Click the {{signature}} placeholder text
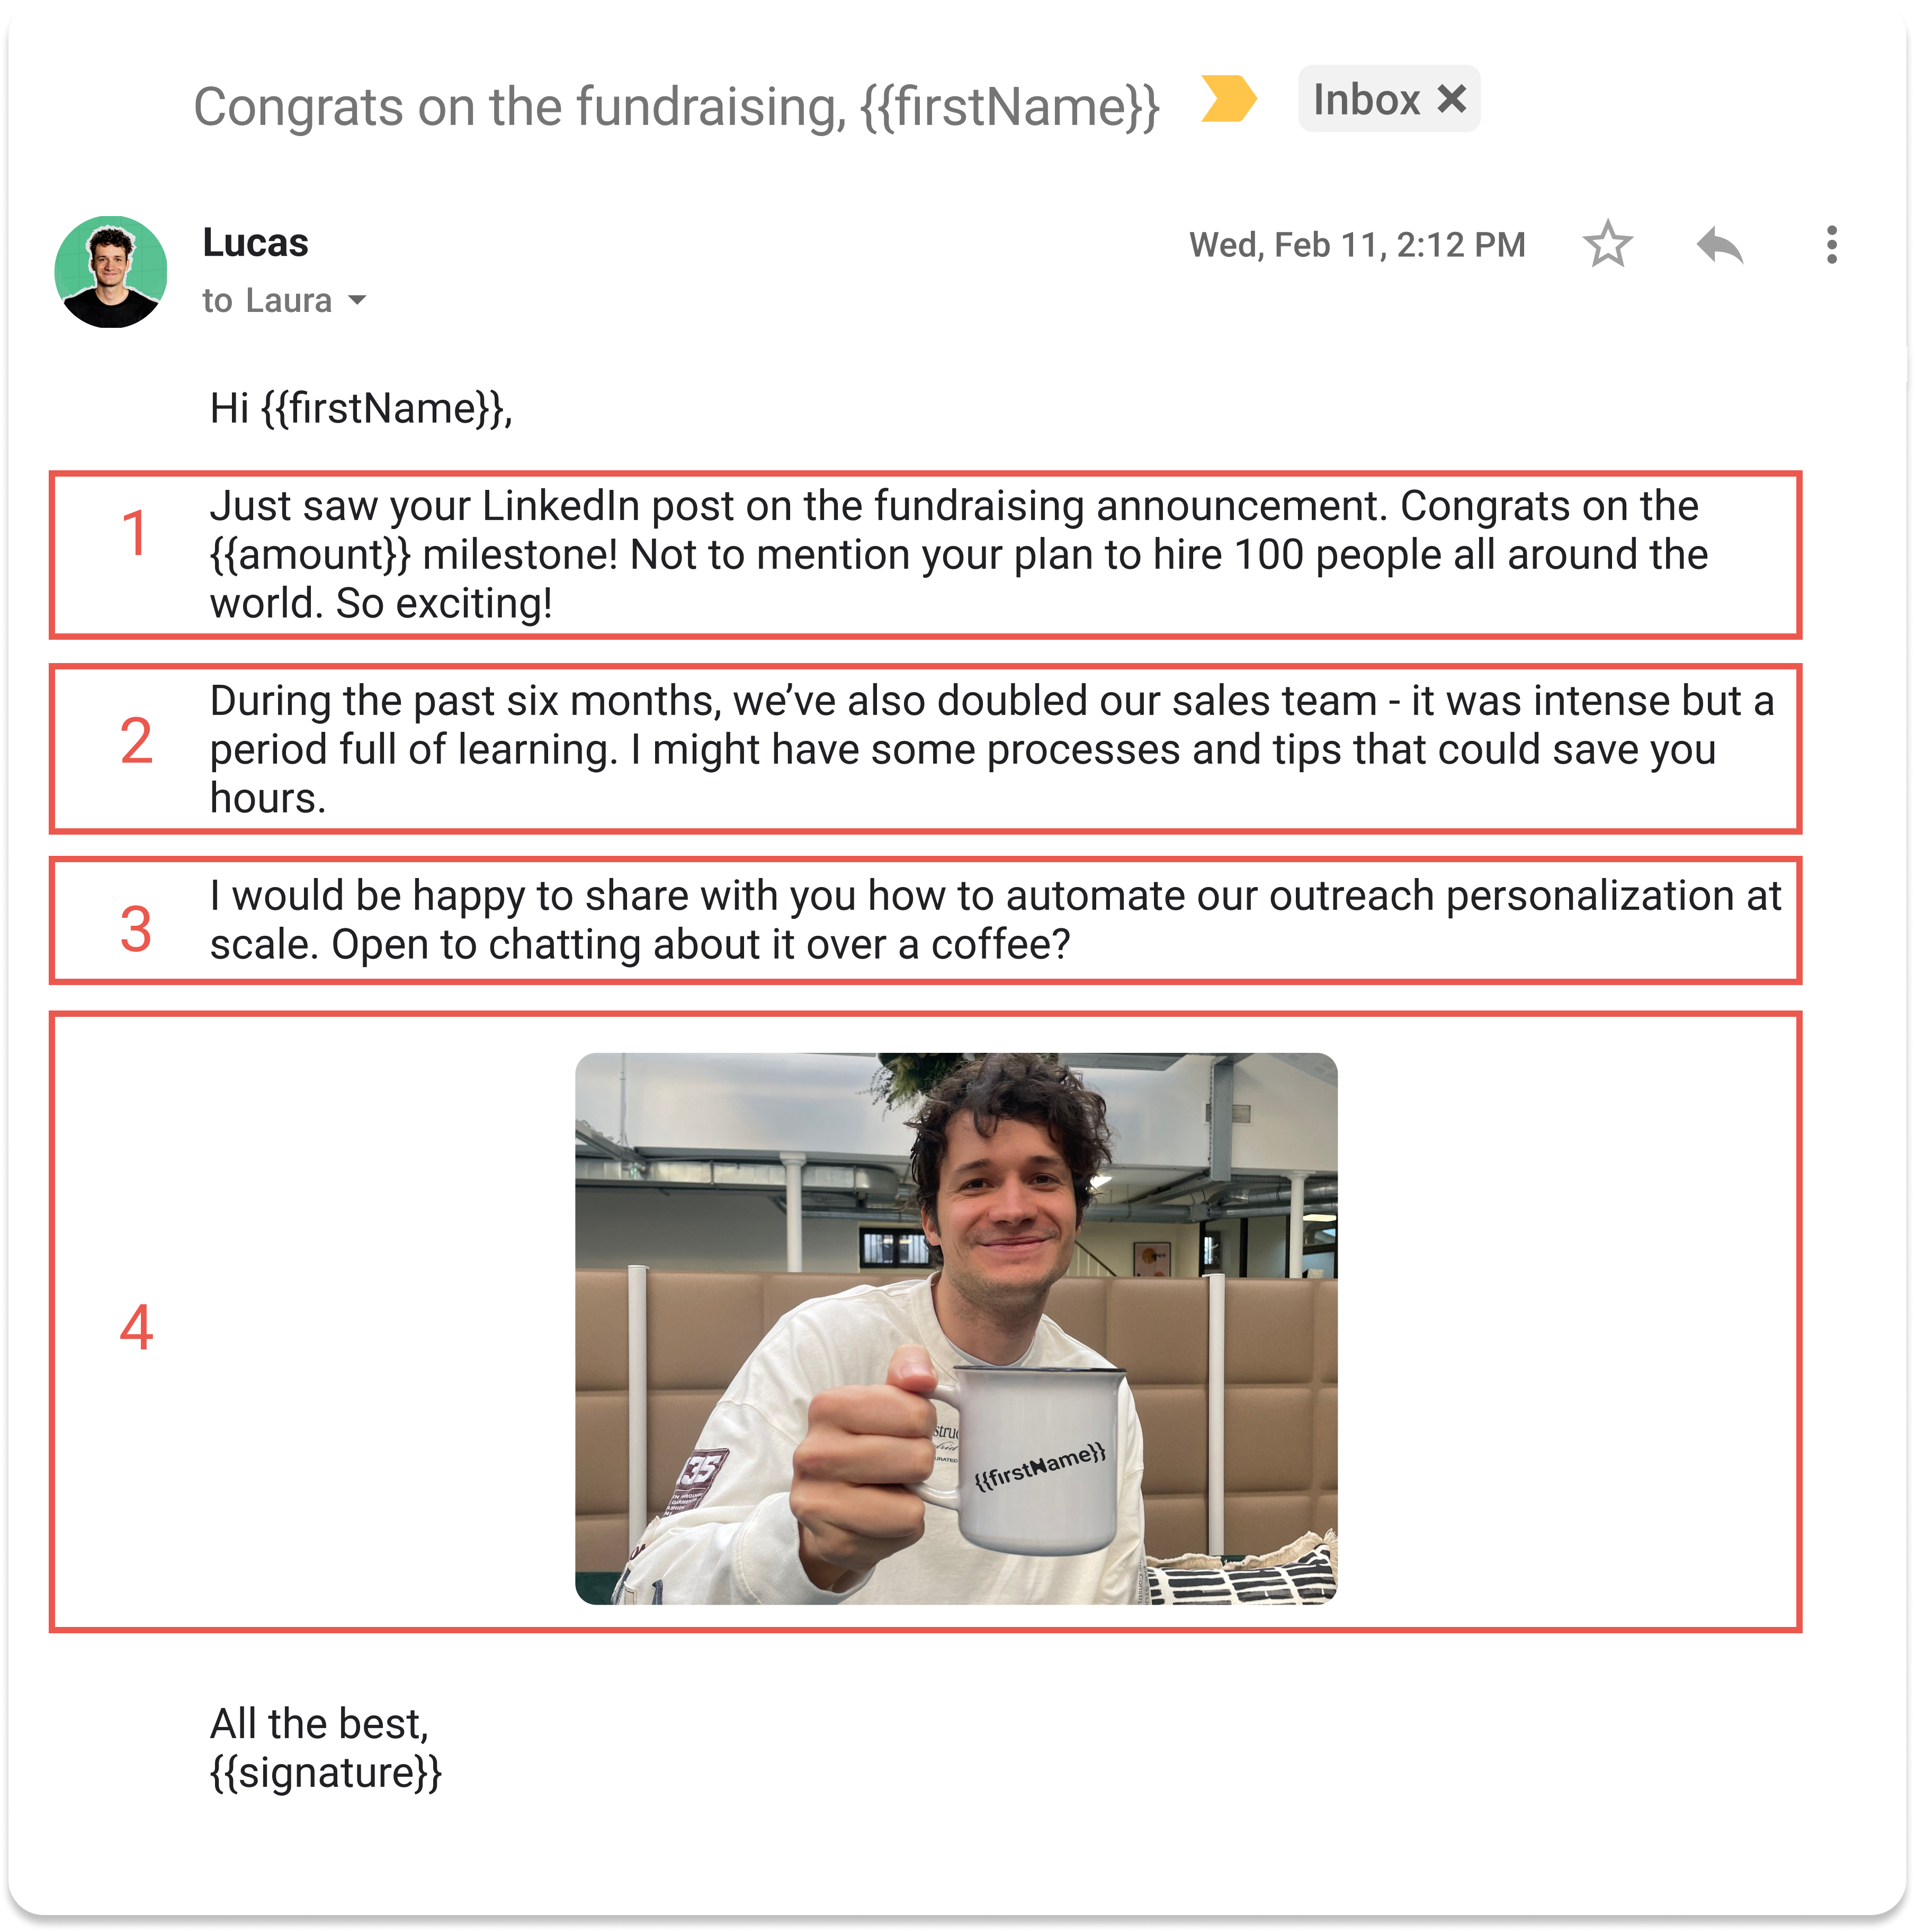Screen dimensions: 1916x1932 tap(326, 1773)
